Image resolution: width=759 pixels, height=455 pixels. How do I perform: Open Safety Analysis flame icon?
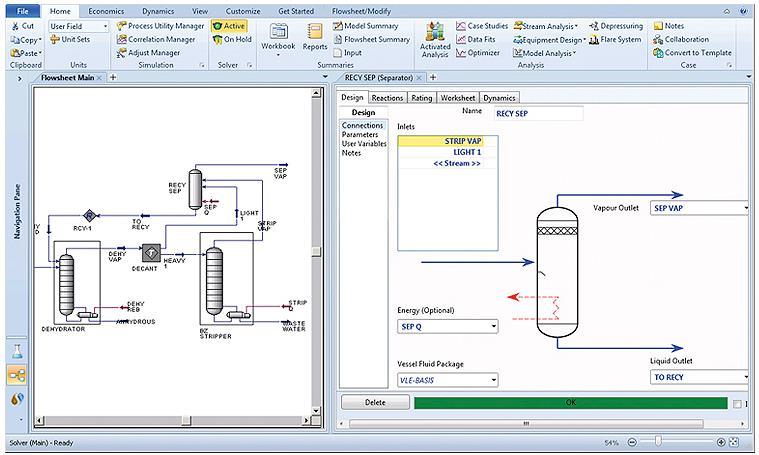[17, 399]
